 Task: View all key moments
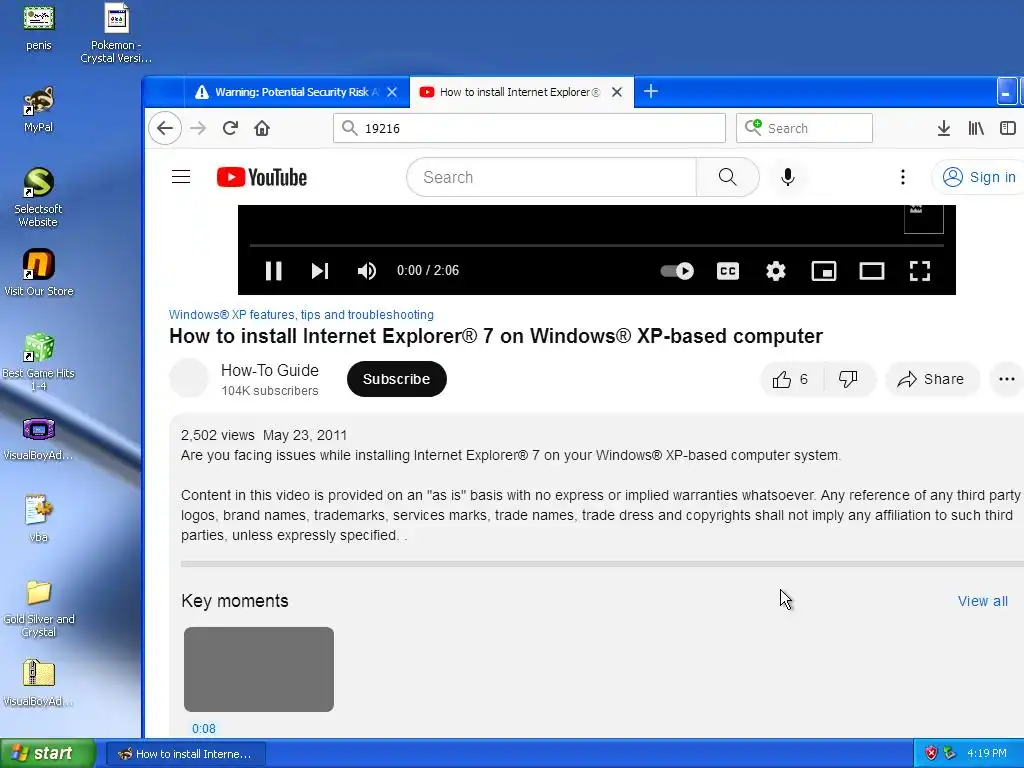pyautogui.click(x=982, y=601)
